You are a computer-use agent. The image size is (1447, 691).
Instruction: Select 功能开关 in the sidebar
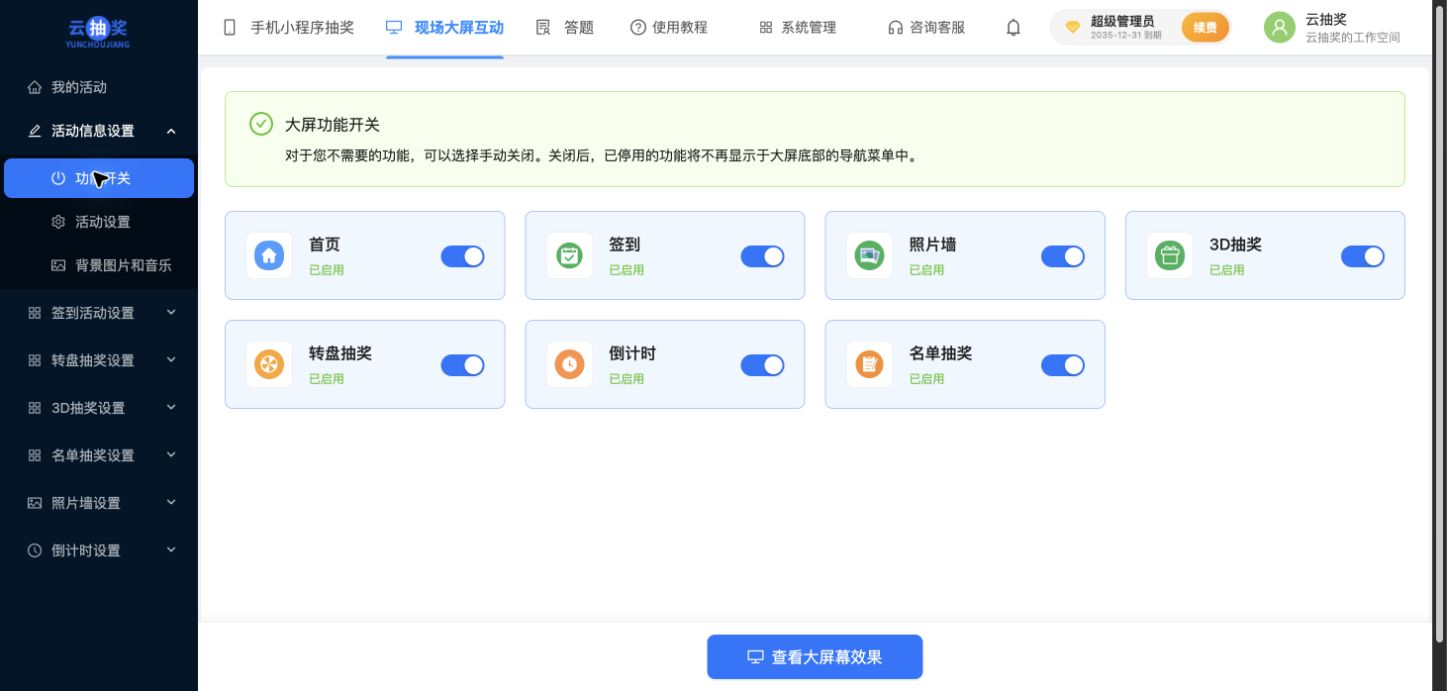(99, 178)
